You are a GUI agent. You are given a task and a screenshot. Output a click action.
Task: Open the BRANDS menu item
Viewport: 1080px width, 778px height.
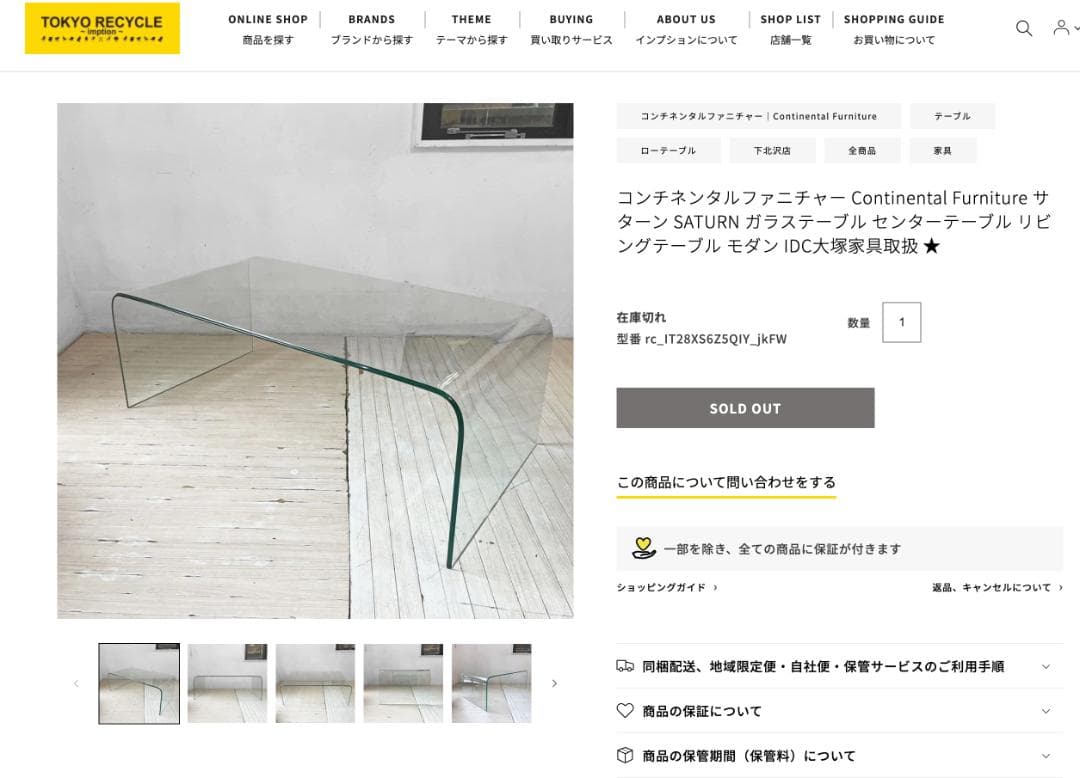click(x=372, y=29)
